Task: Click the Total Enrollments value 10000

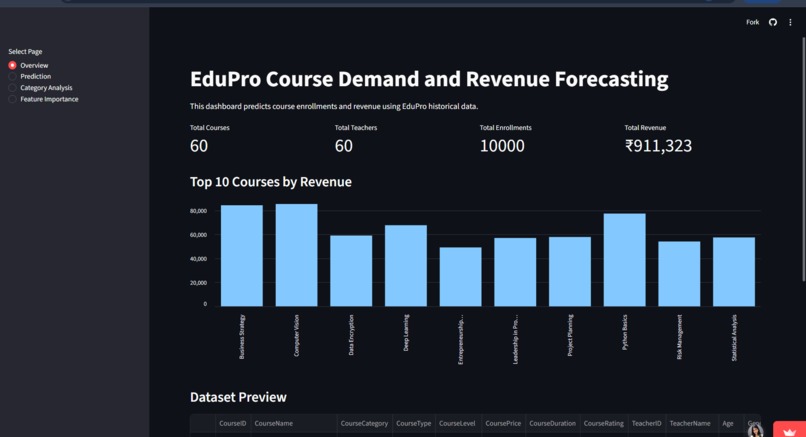Action: [502, 146]
